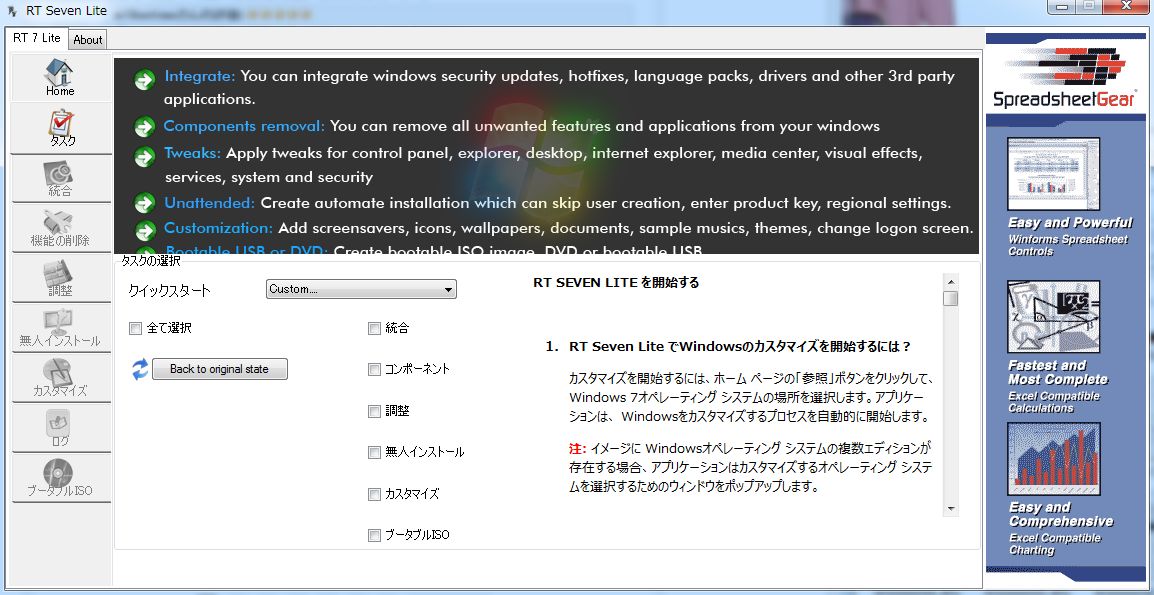Click the Back to original state button
Screen dimensions: 1154x595
pyautogui.click(x=219, y=369)
